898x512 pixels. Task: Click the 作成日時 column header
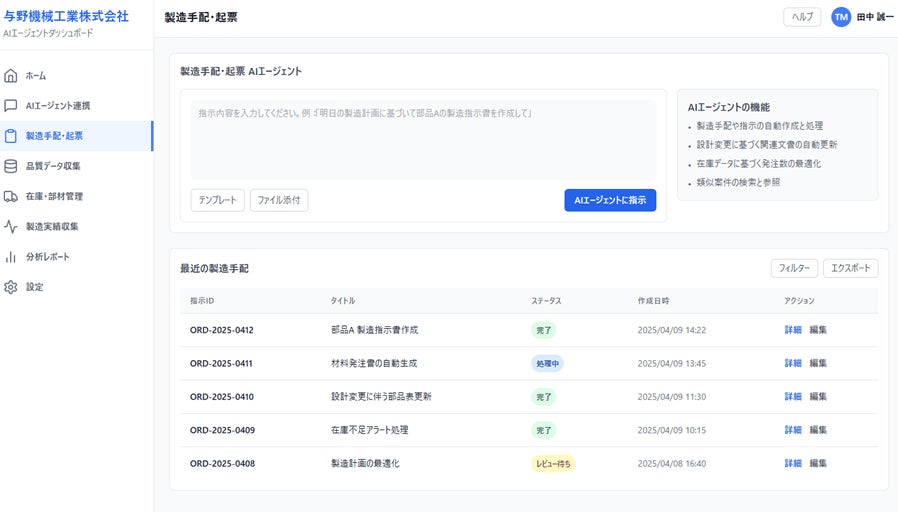tap(653, 301)
